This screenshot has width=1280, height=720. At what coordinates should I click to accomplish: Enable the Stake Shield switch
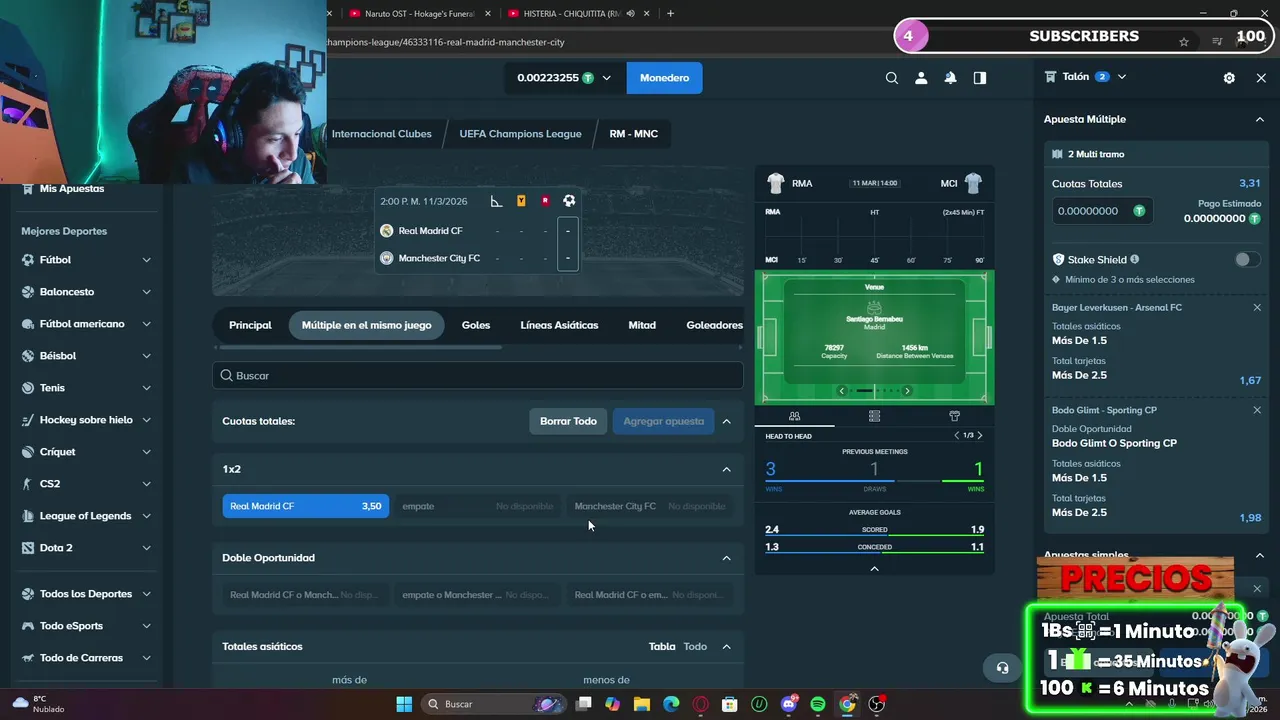pyautogui.click(x=1246, y=259)
